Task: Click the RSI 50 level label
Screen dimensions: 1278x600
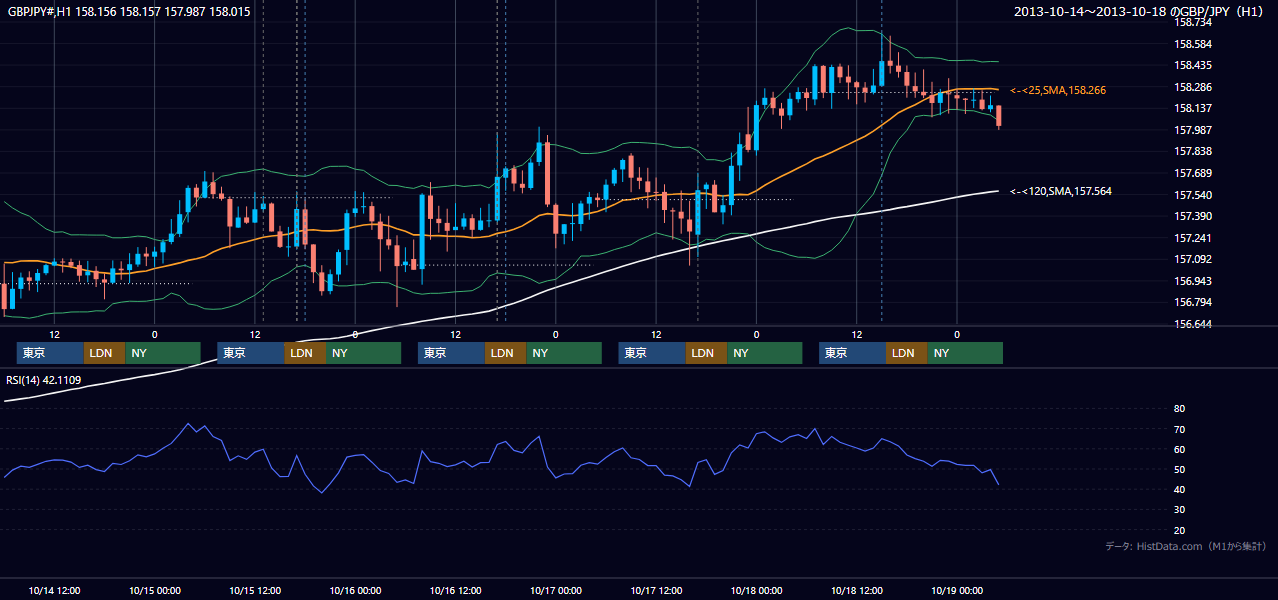Action: (x=1179, y=469)
